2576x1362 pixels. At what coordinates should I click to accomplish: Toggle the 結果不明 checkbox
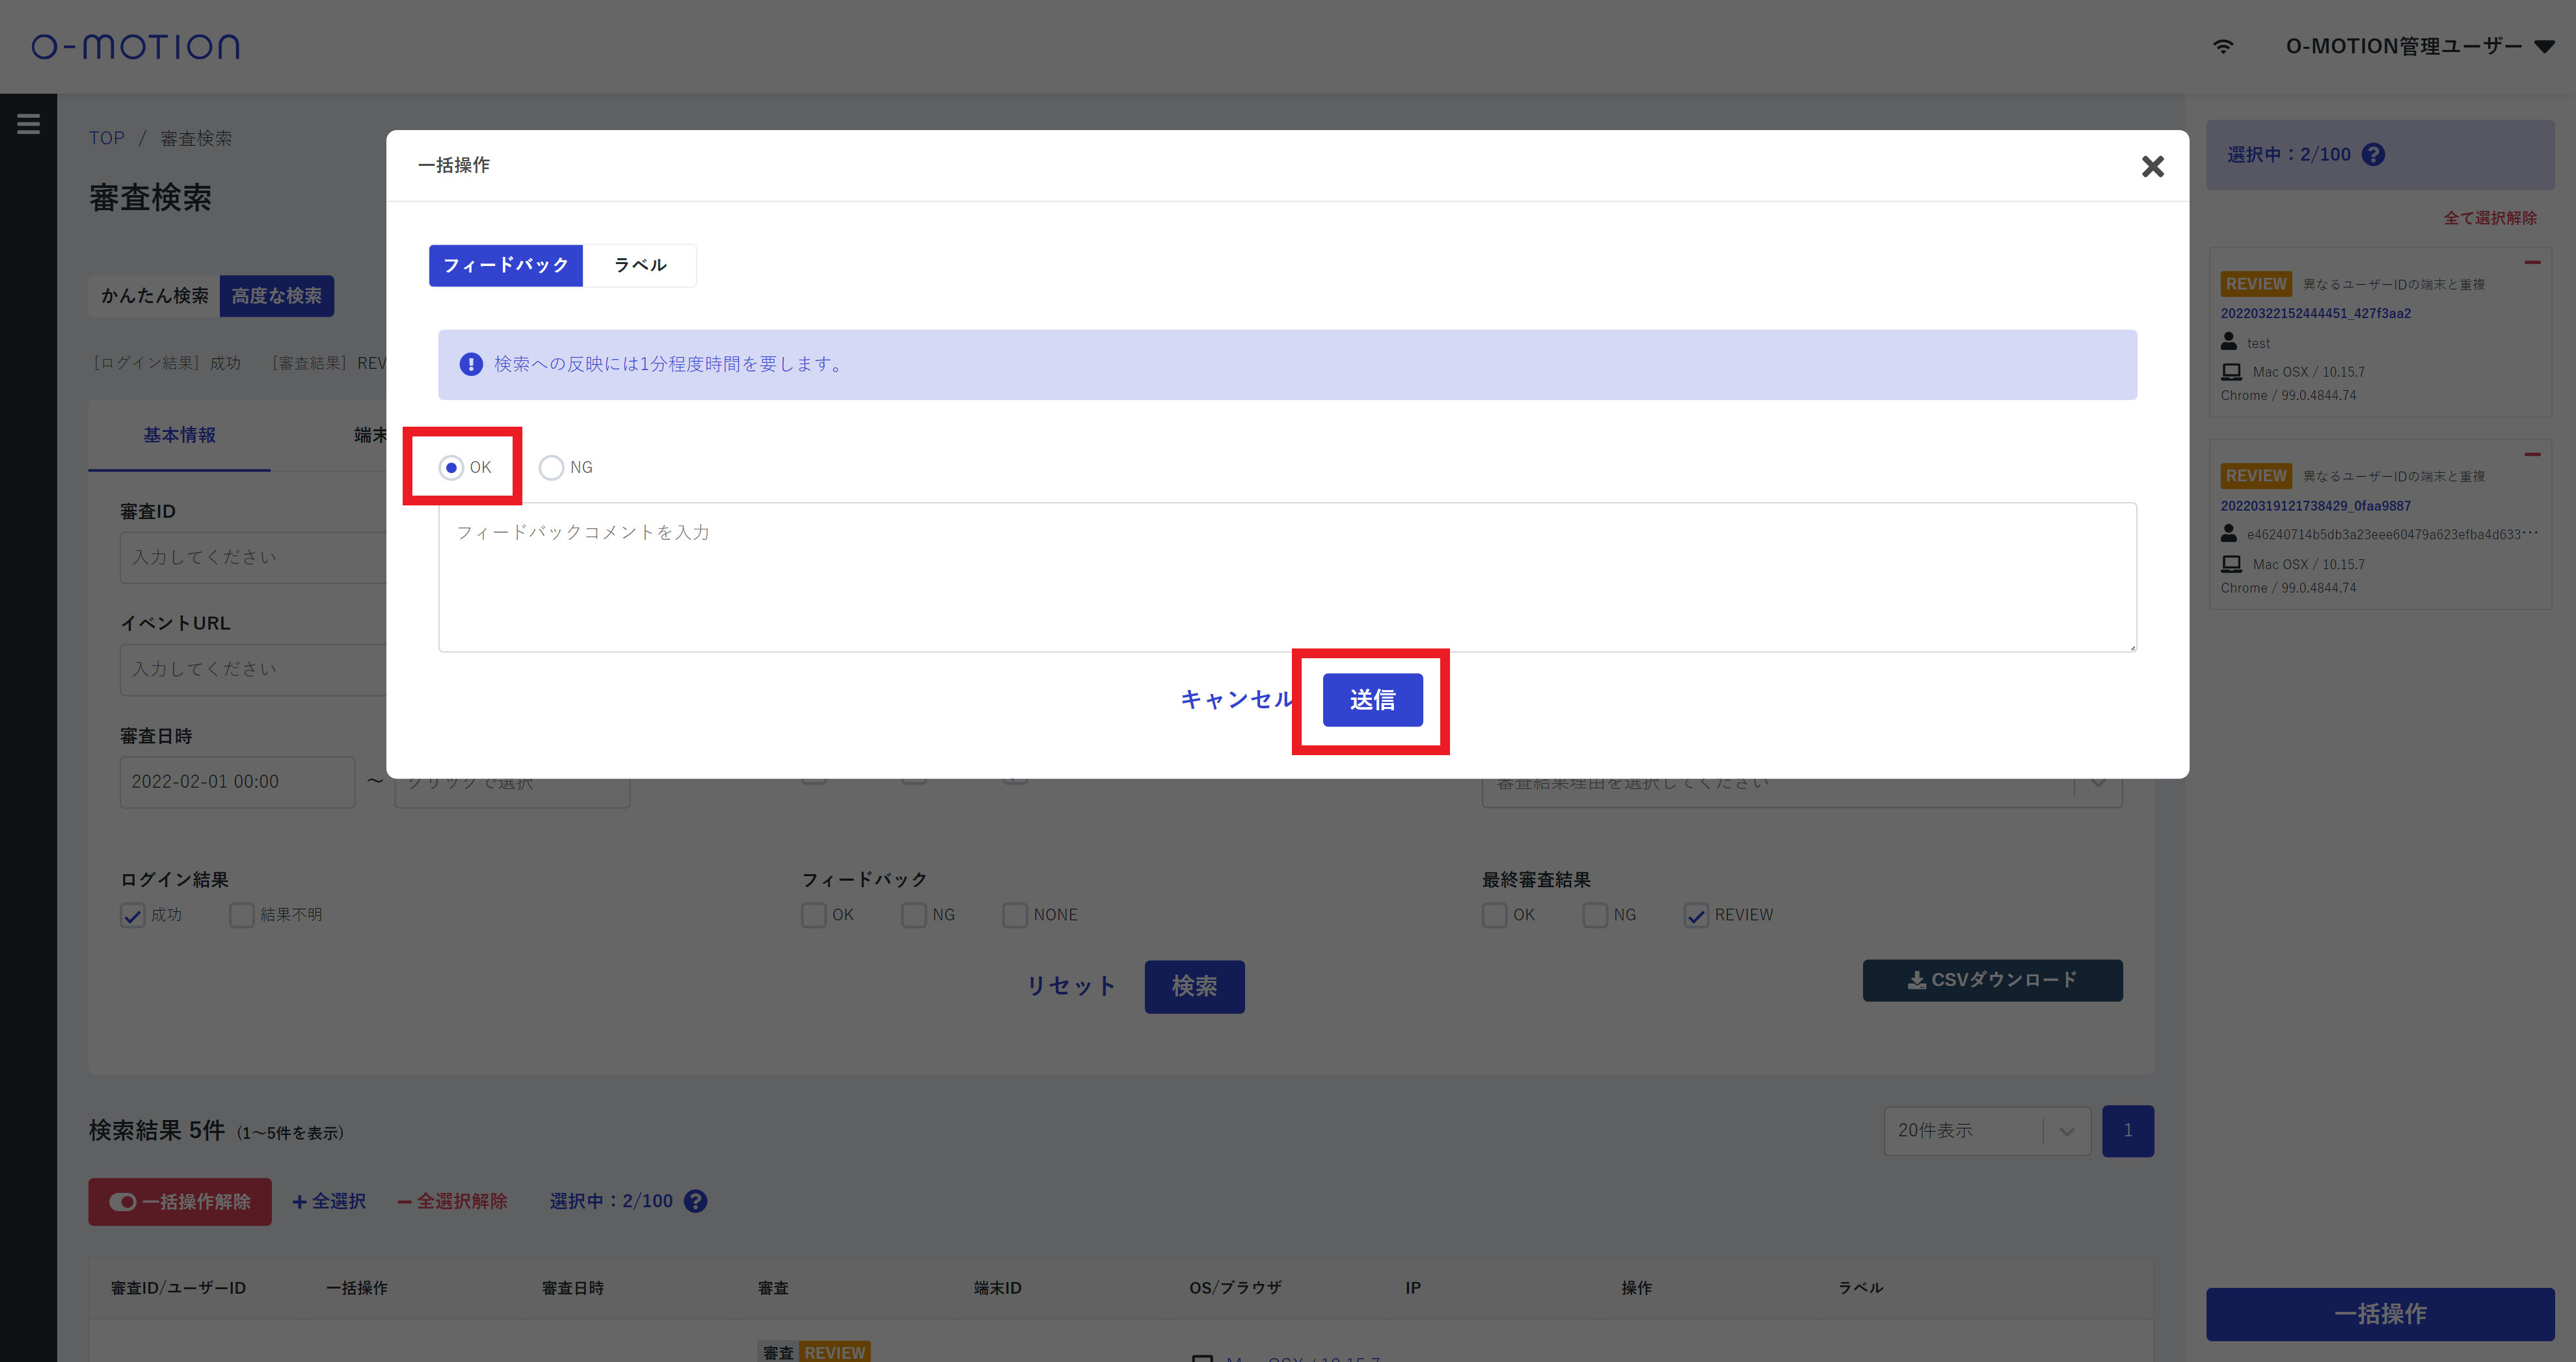[241, 915]
